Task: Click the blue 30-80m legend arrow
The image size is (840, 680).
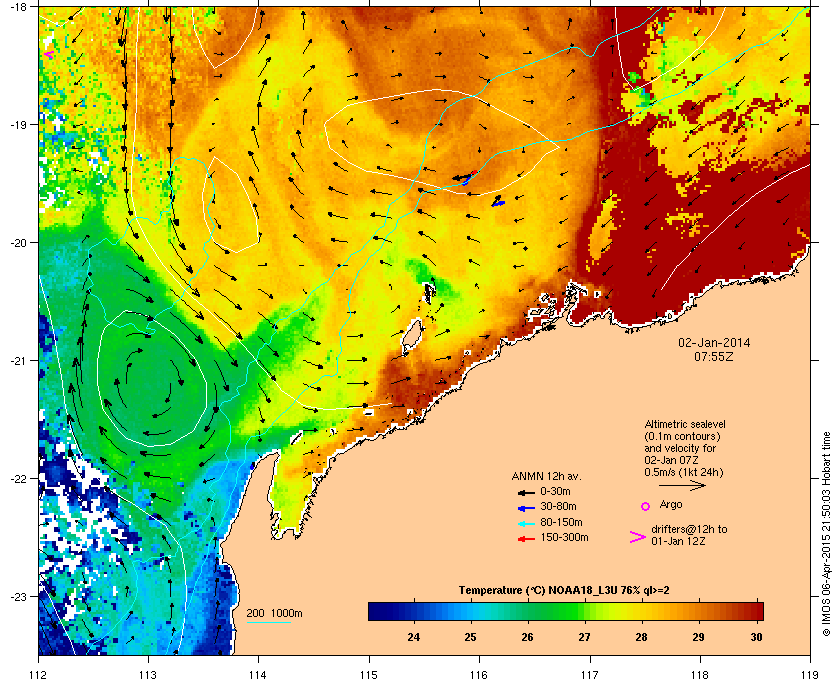Action: [526, 507]
